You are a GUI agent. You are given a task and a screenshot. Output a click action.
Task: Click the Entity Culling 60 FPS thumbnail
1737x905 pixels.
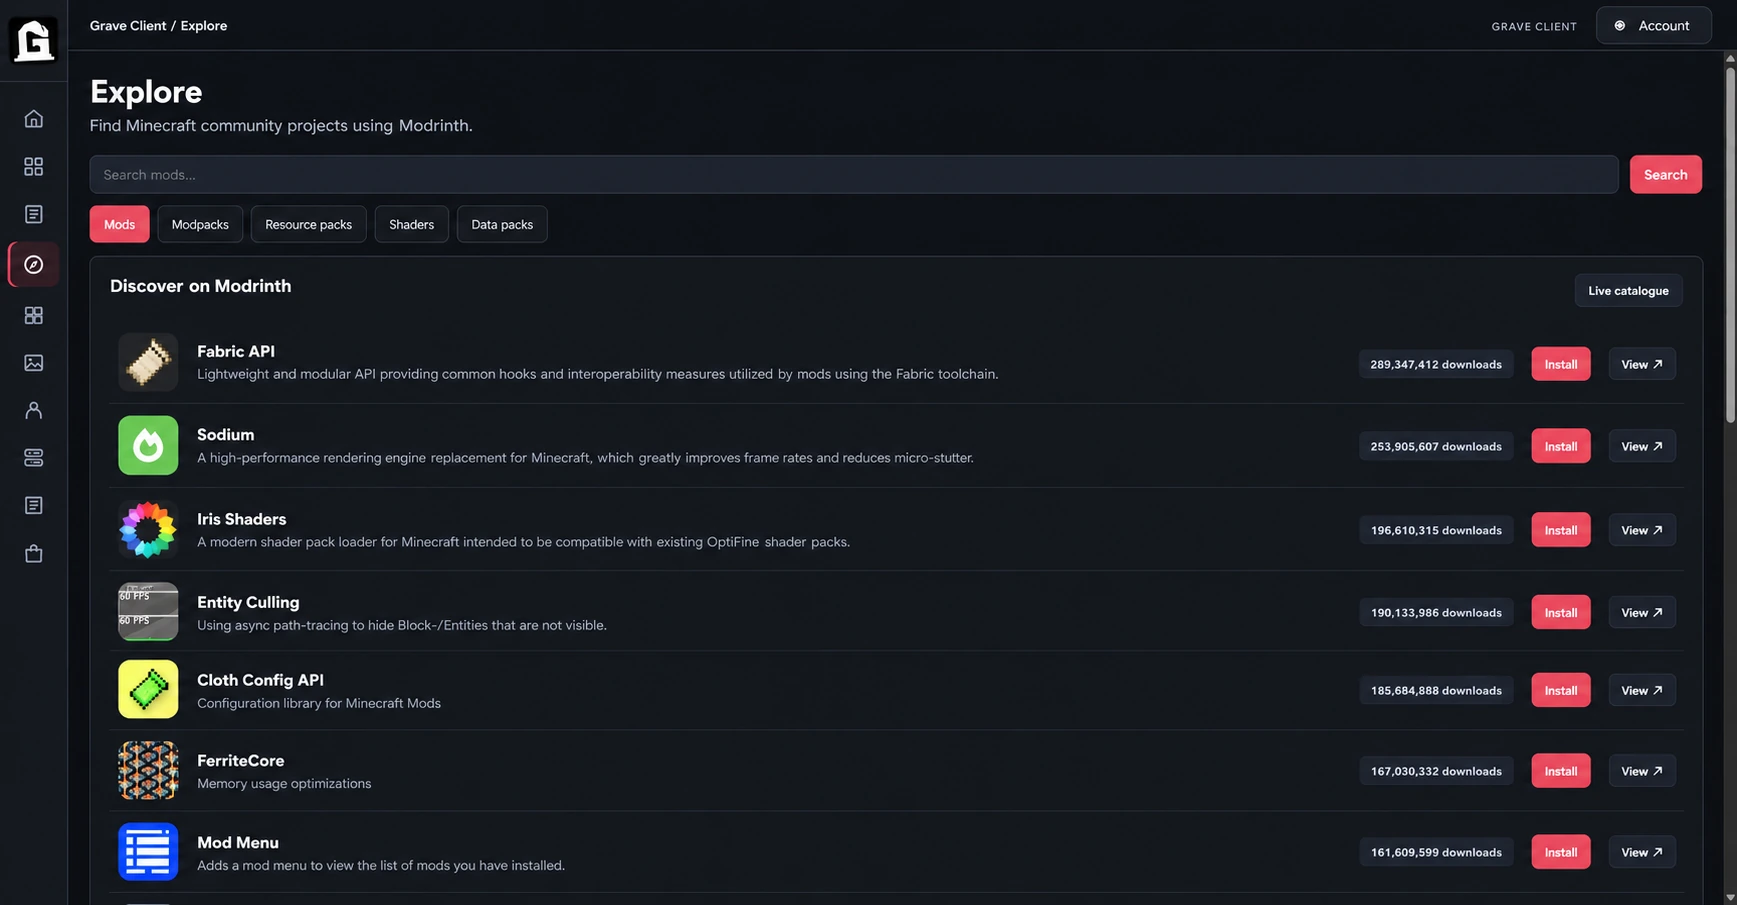148,611
